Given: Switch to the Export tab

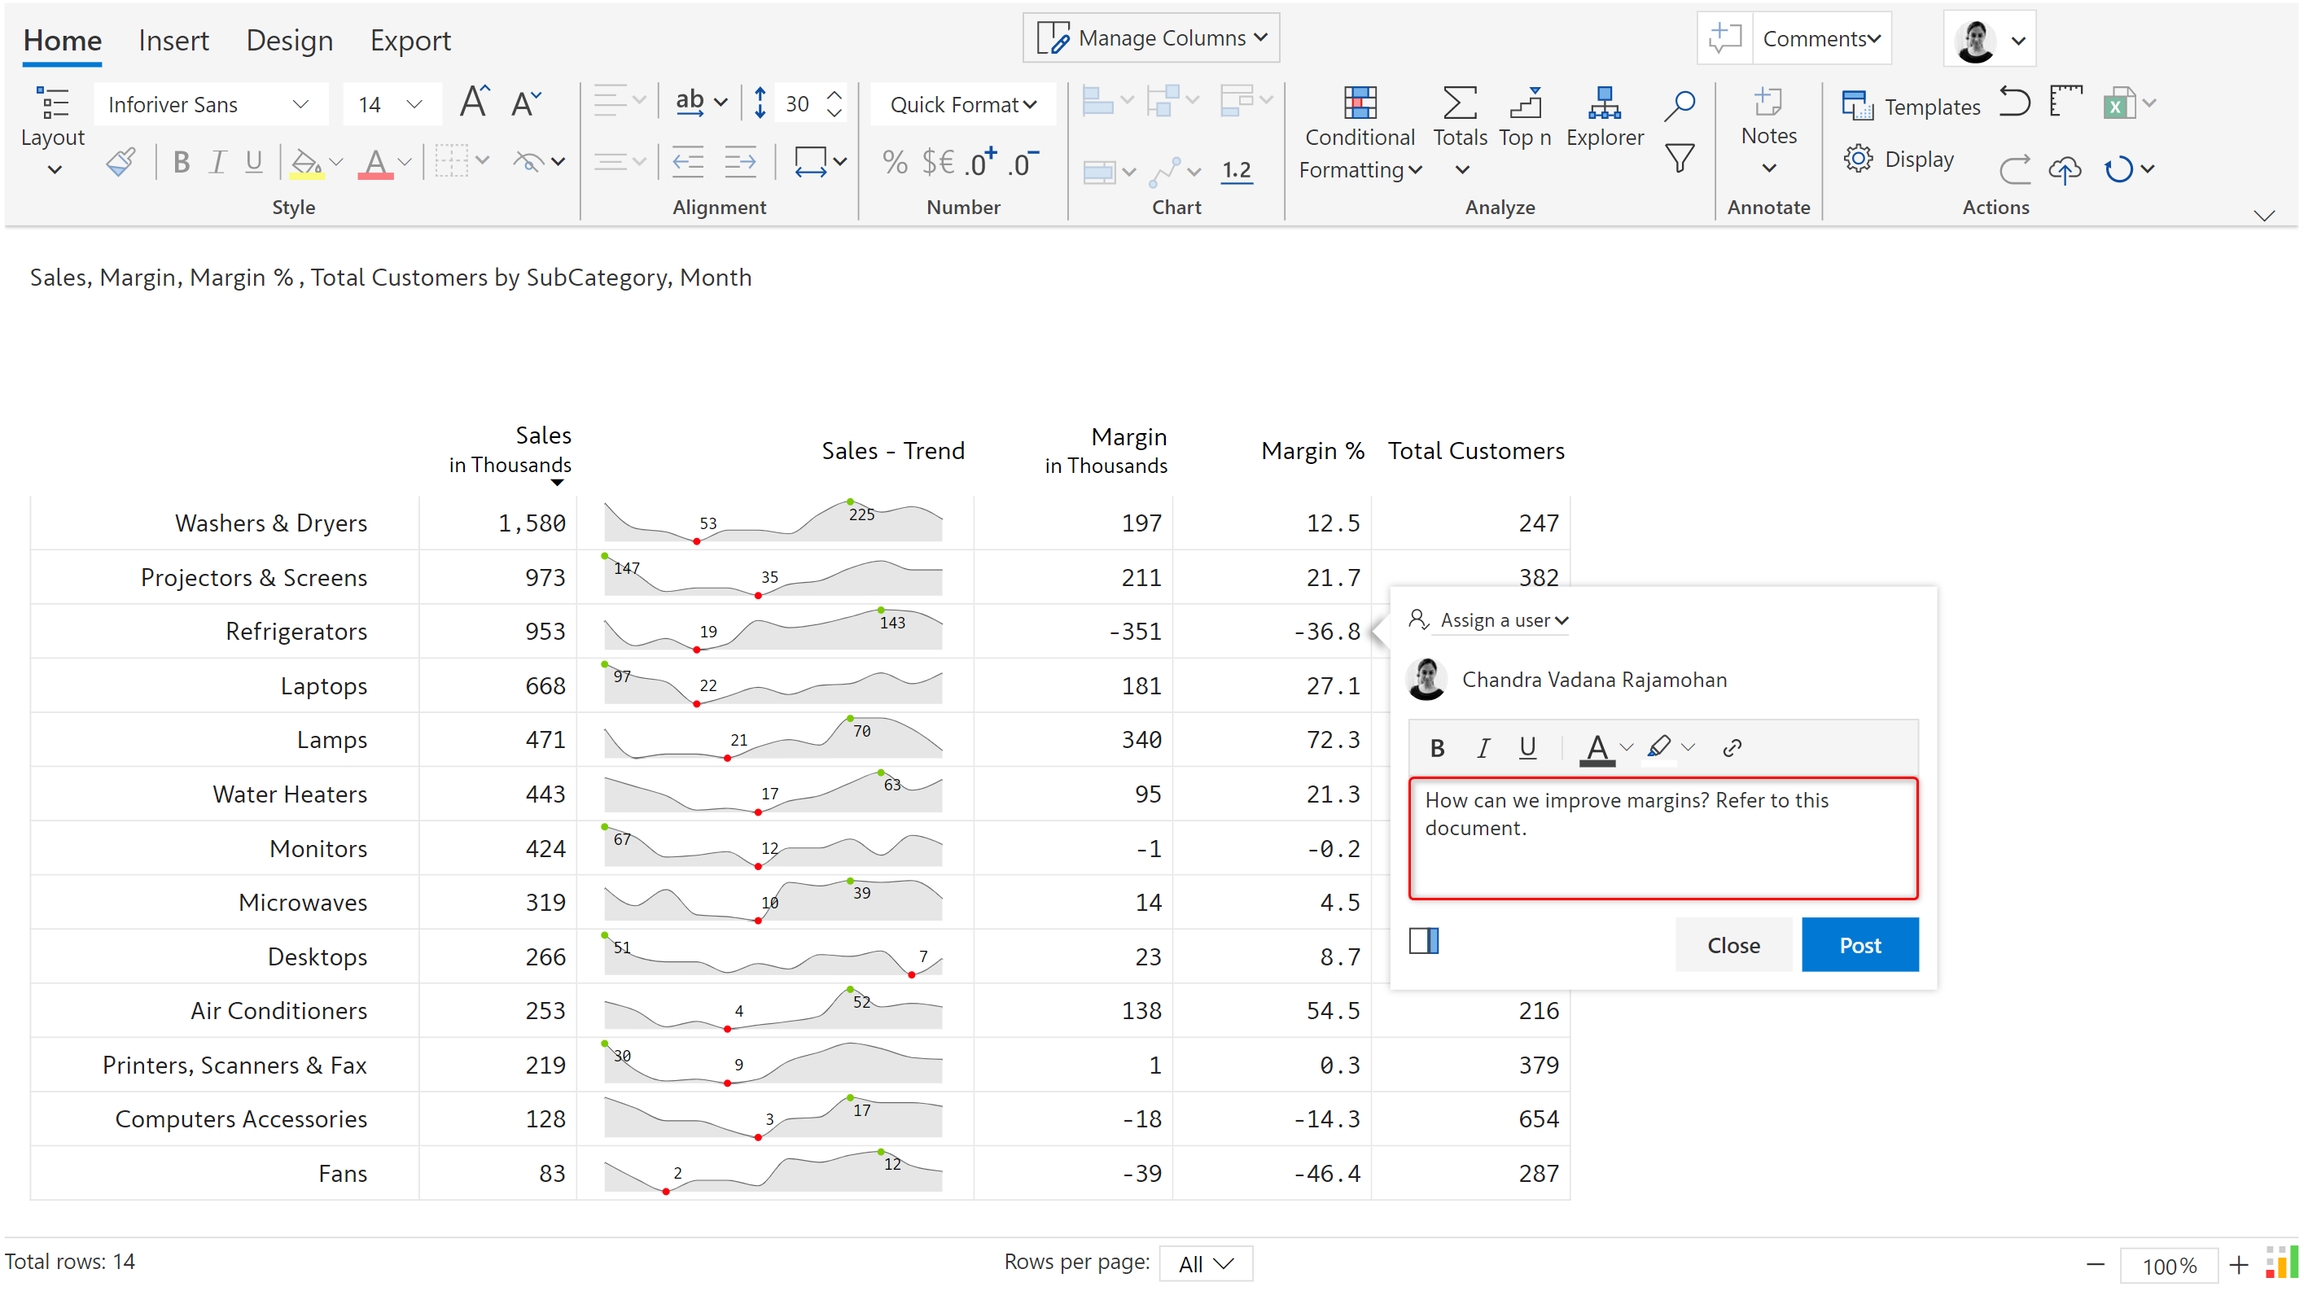Looking at the screenshot, I should point(410,40).
